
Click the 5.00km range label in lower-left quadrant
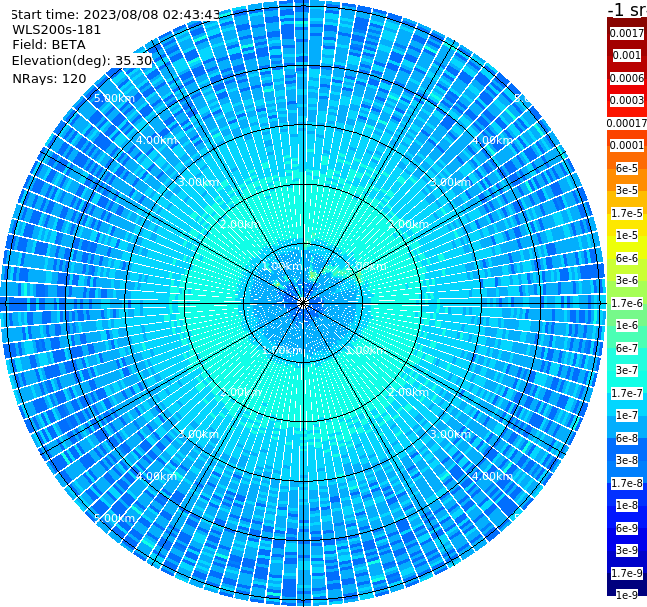coord(114,518)
